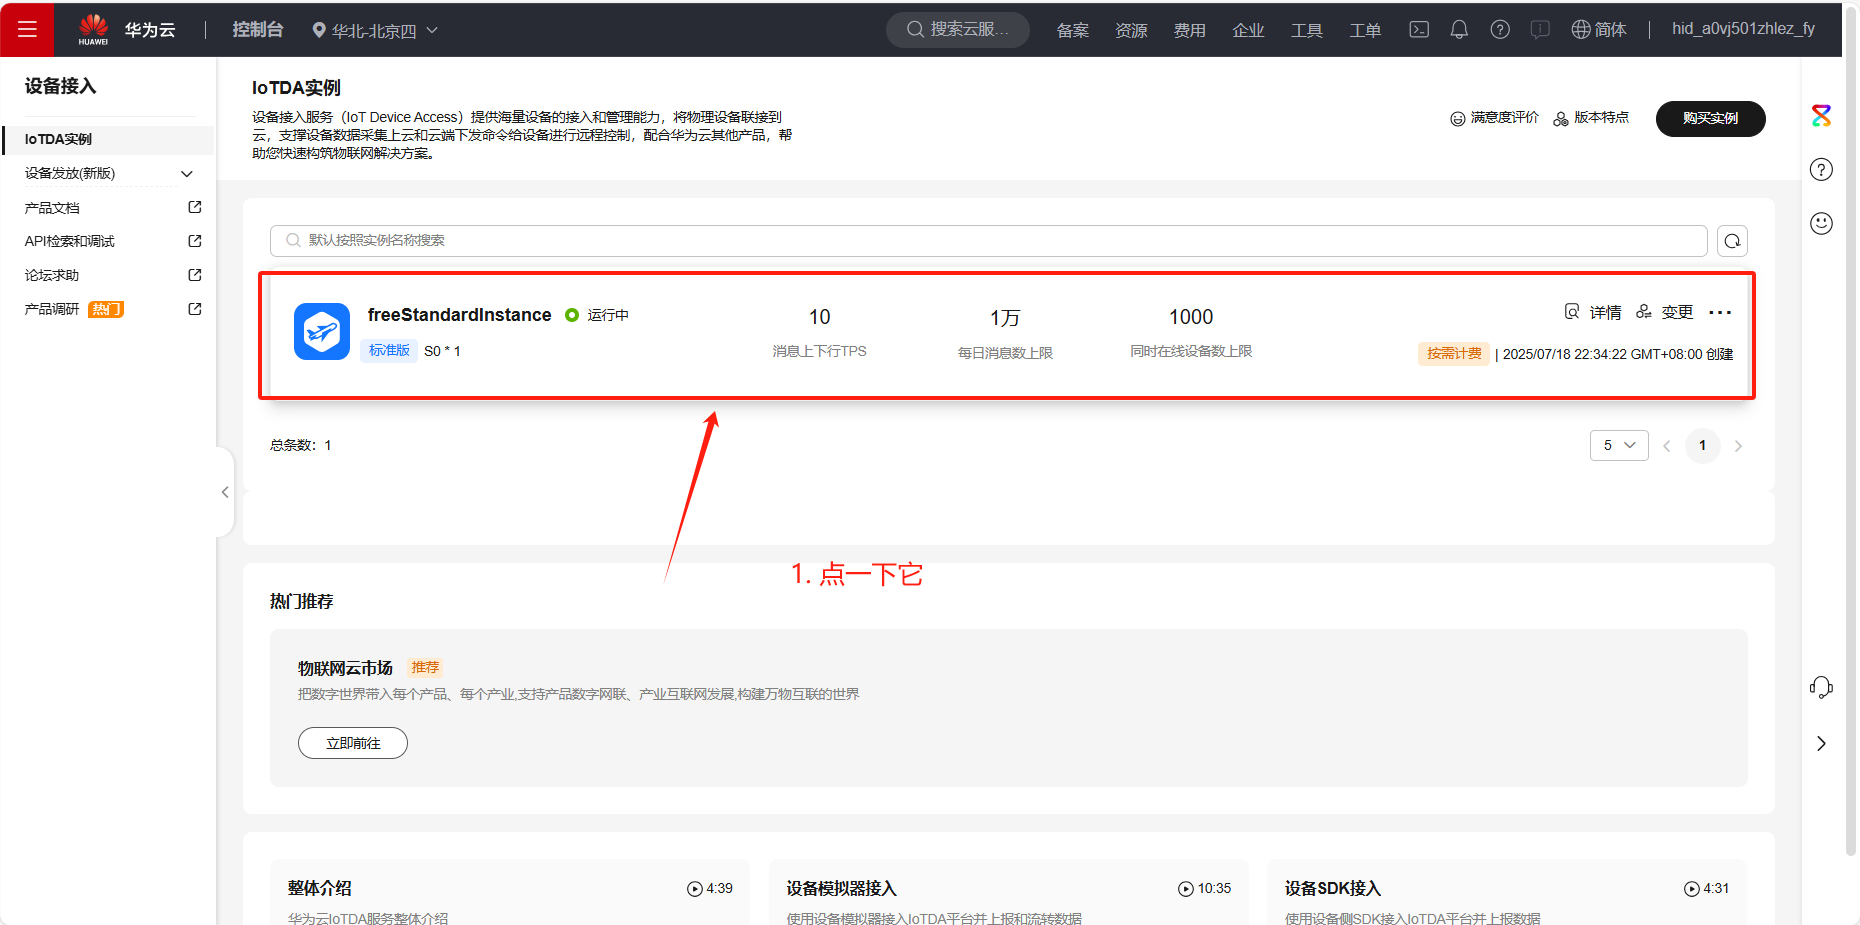Open 产品文档 in the sidebar
The image size is (1860, 925).
(x=52, y=208)
